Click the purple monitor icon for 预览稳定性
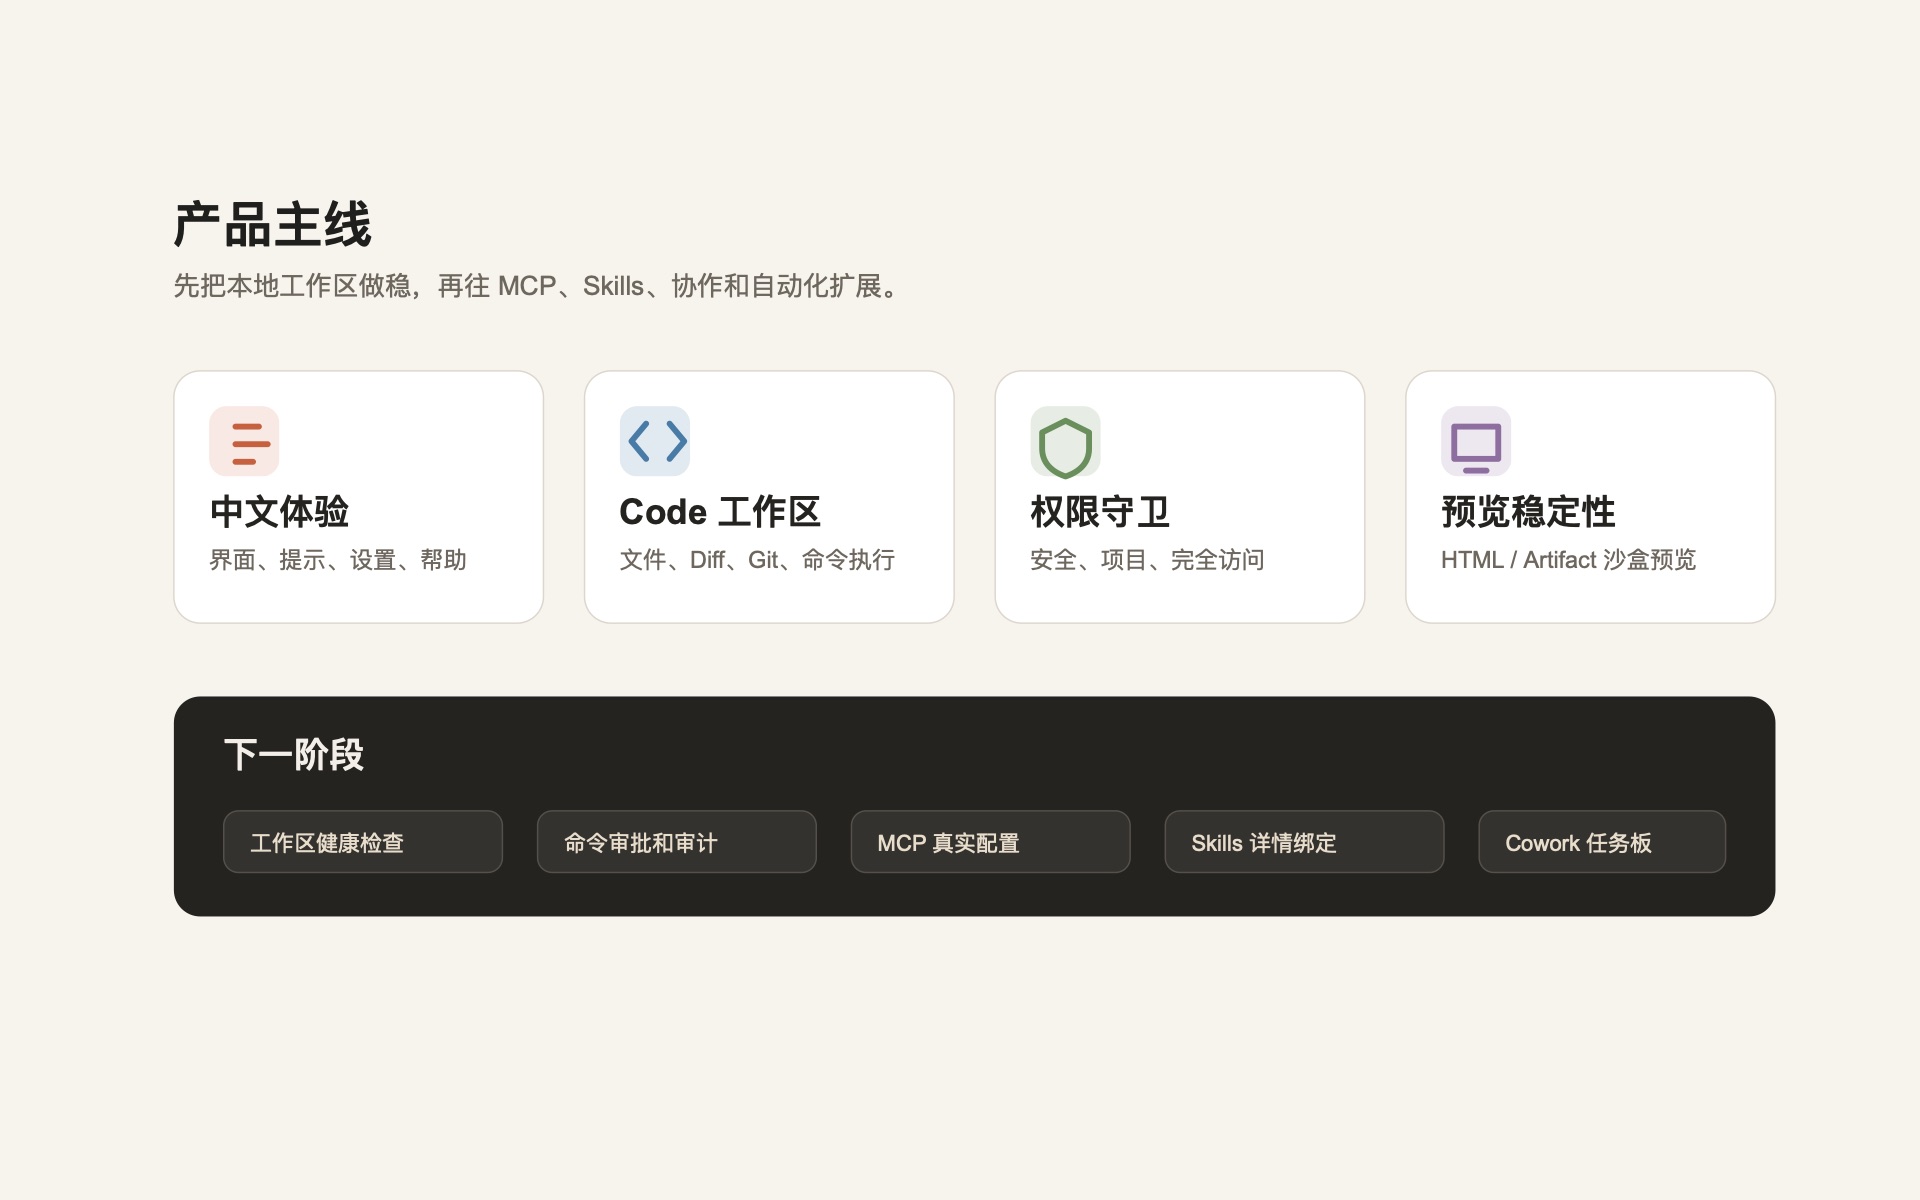Image resolution: width=1920 pixels, height=1200 pixels. [1476, 441]
